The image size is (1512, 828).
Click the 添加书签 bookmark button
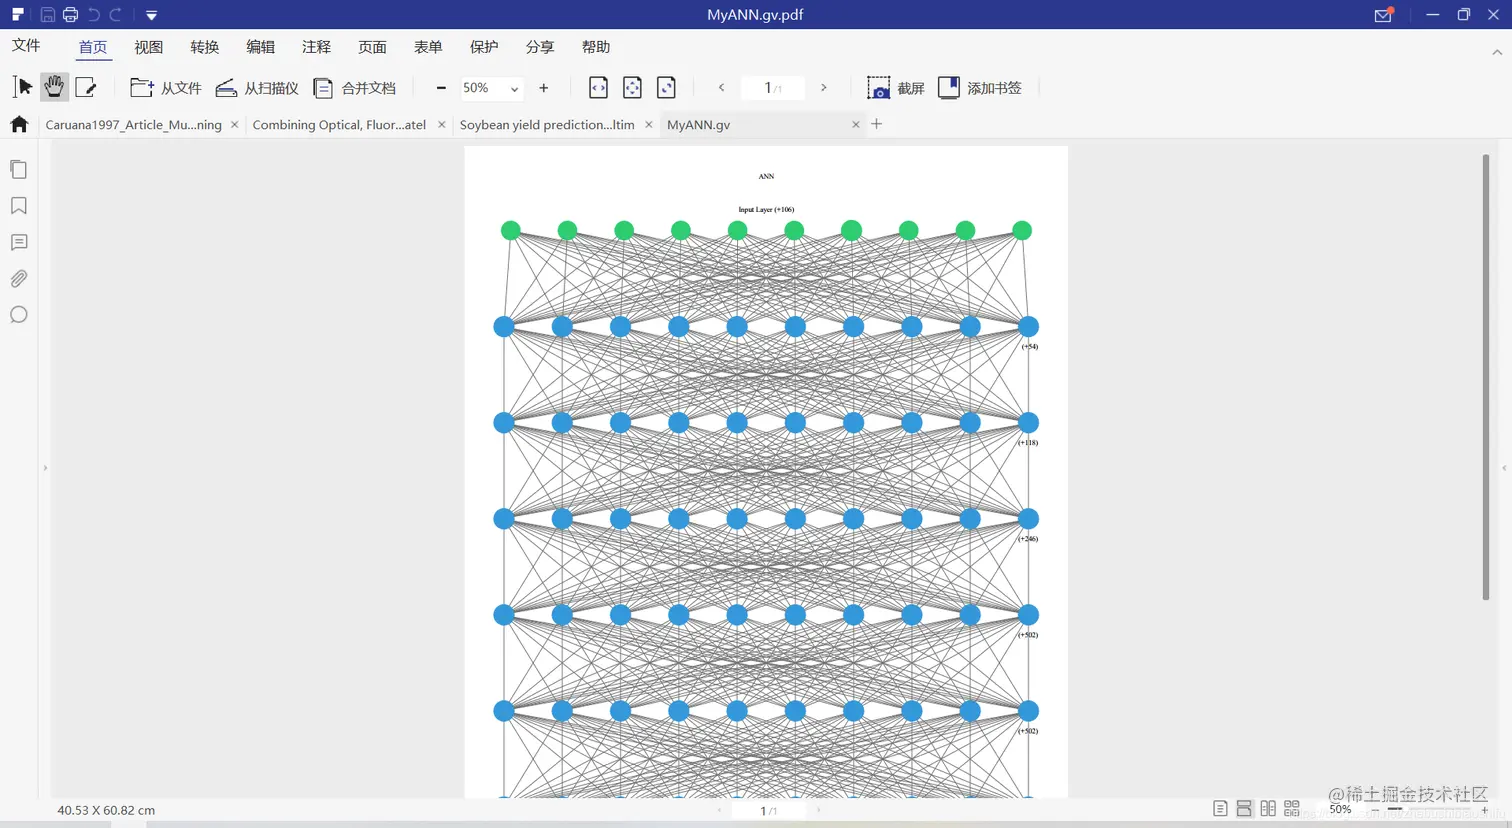980,88
